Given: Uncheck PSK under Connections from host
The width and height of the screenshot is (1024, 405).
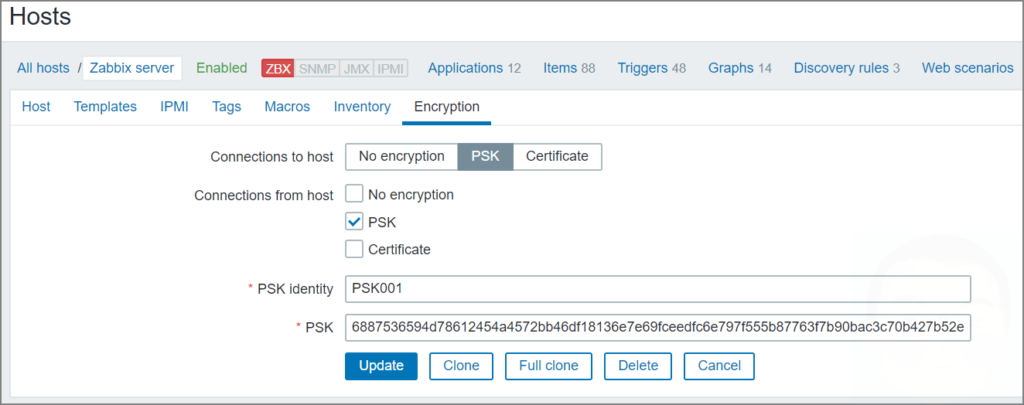Looking at the screenshot, I should pos(354,222).
